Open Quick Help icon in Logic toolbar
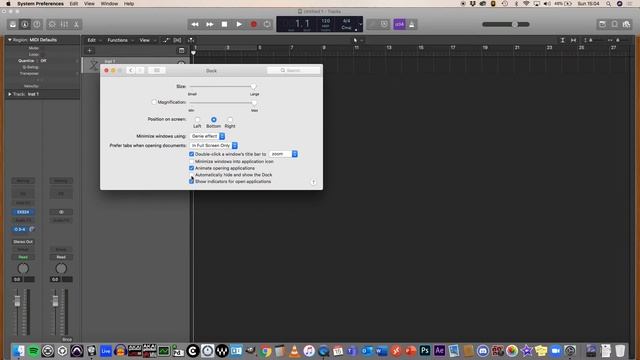 click(x=37, y=24)
